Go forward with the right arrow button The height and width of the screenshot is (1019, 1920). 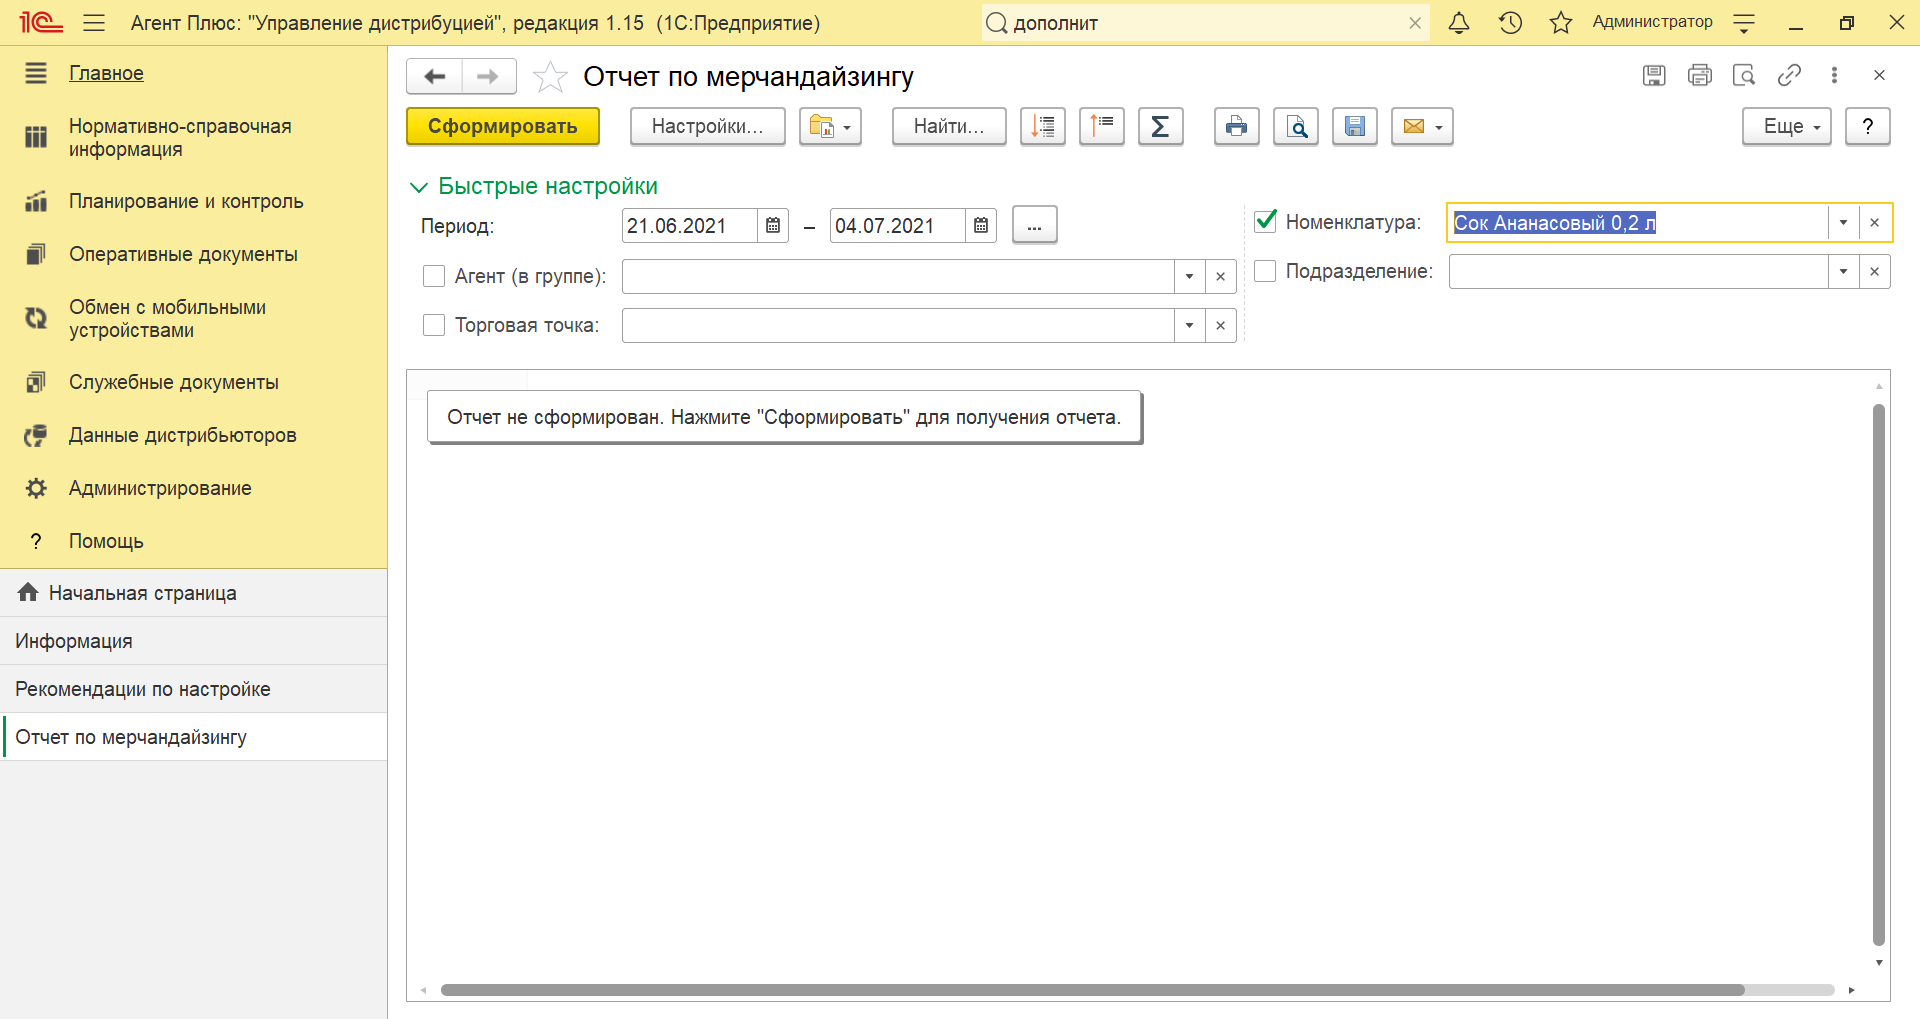tap(488, 76)
